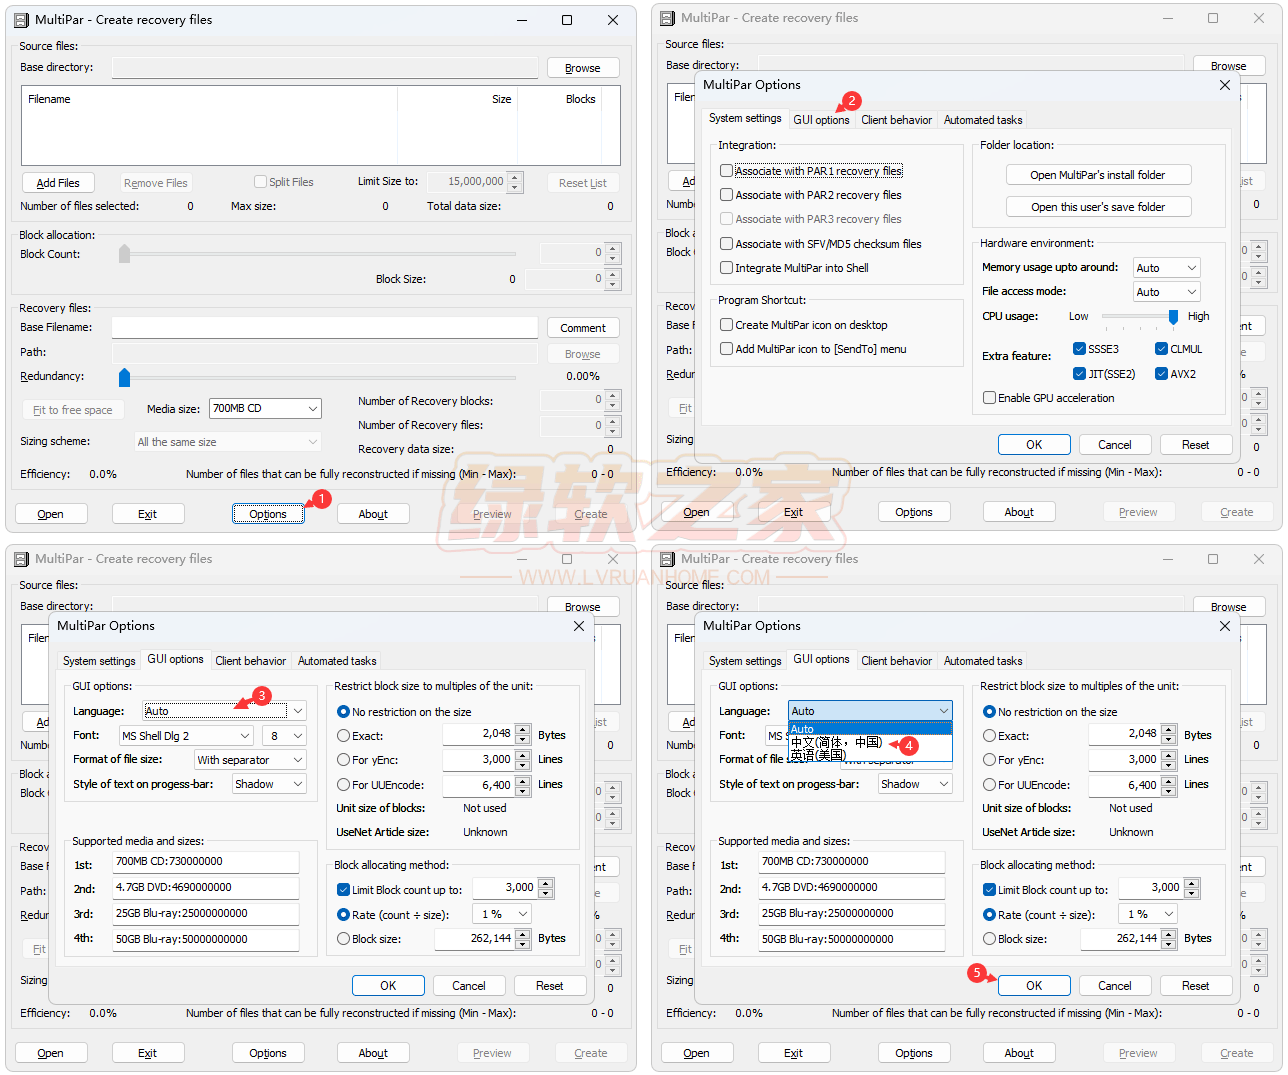Close the Options dialog showing Integration settings
The height and width of the screenshot is (1075, 1288).
click(x=1224, y=85)
